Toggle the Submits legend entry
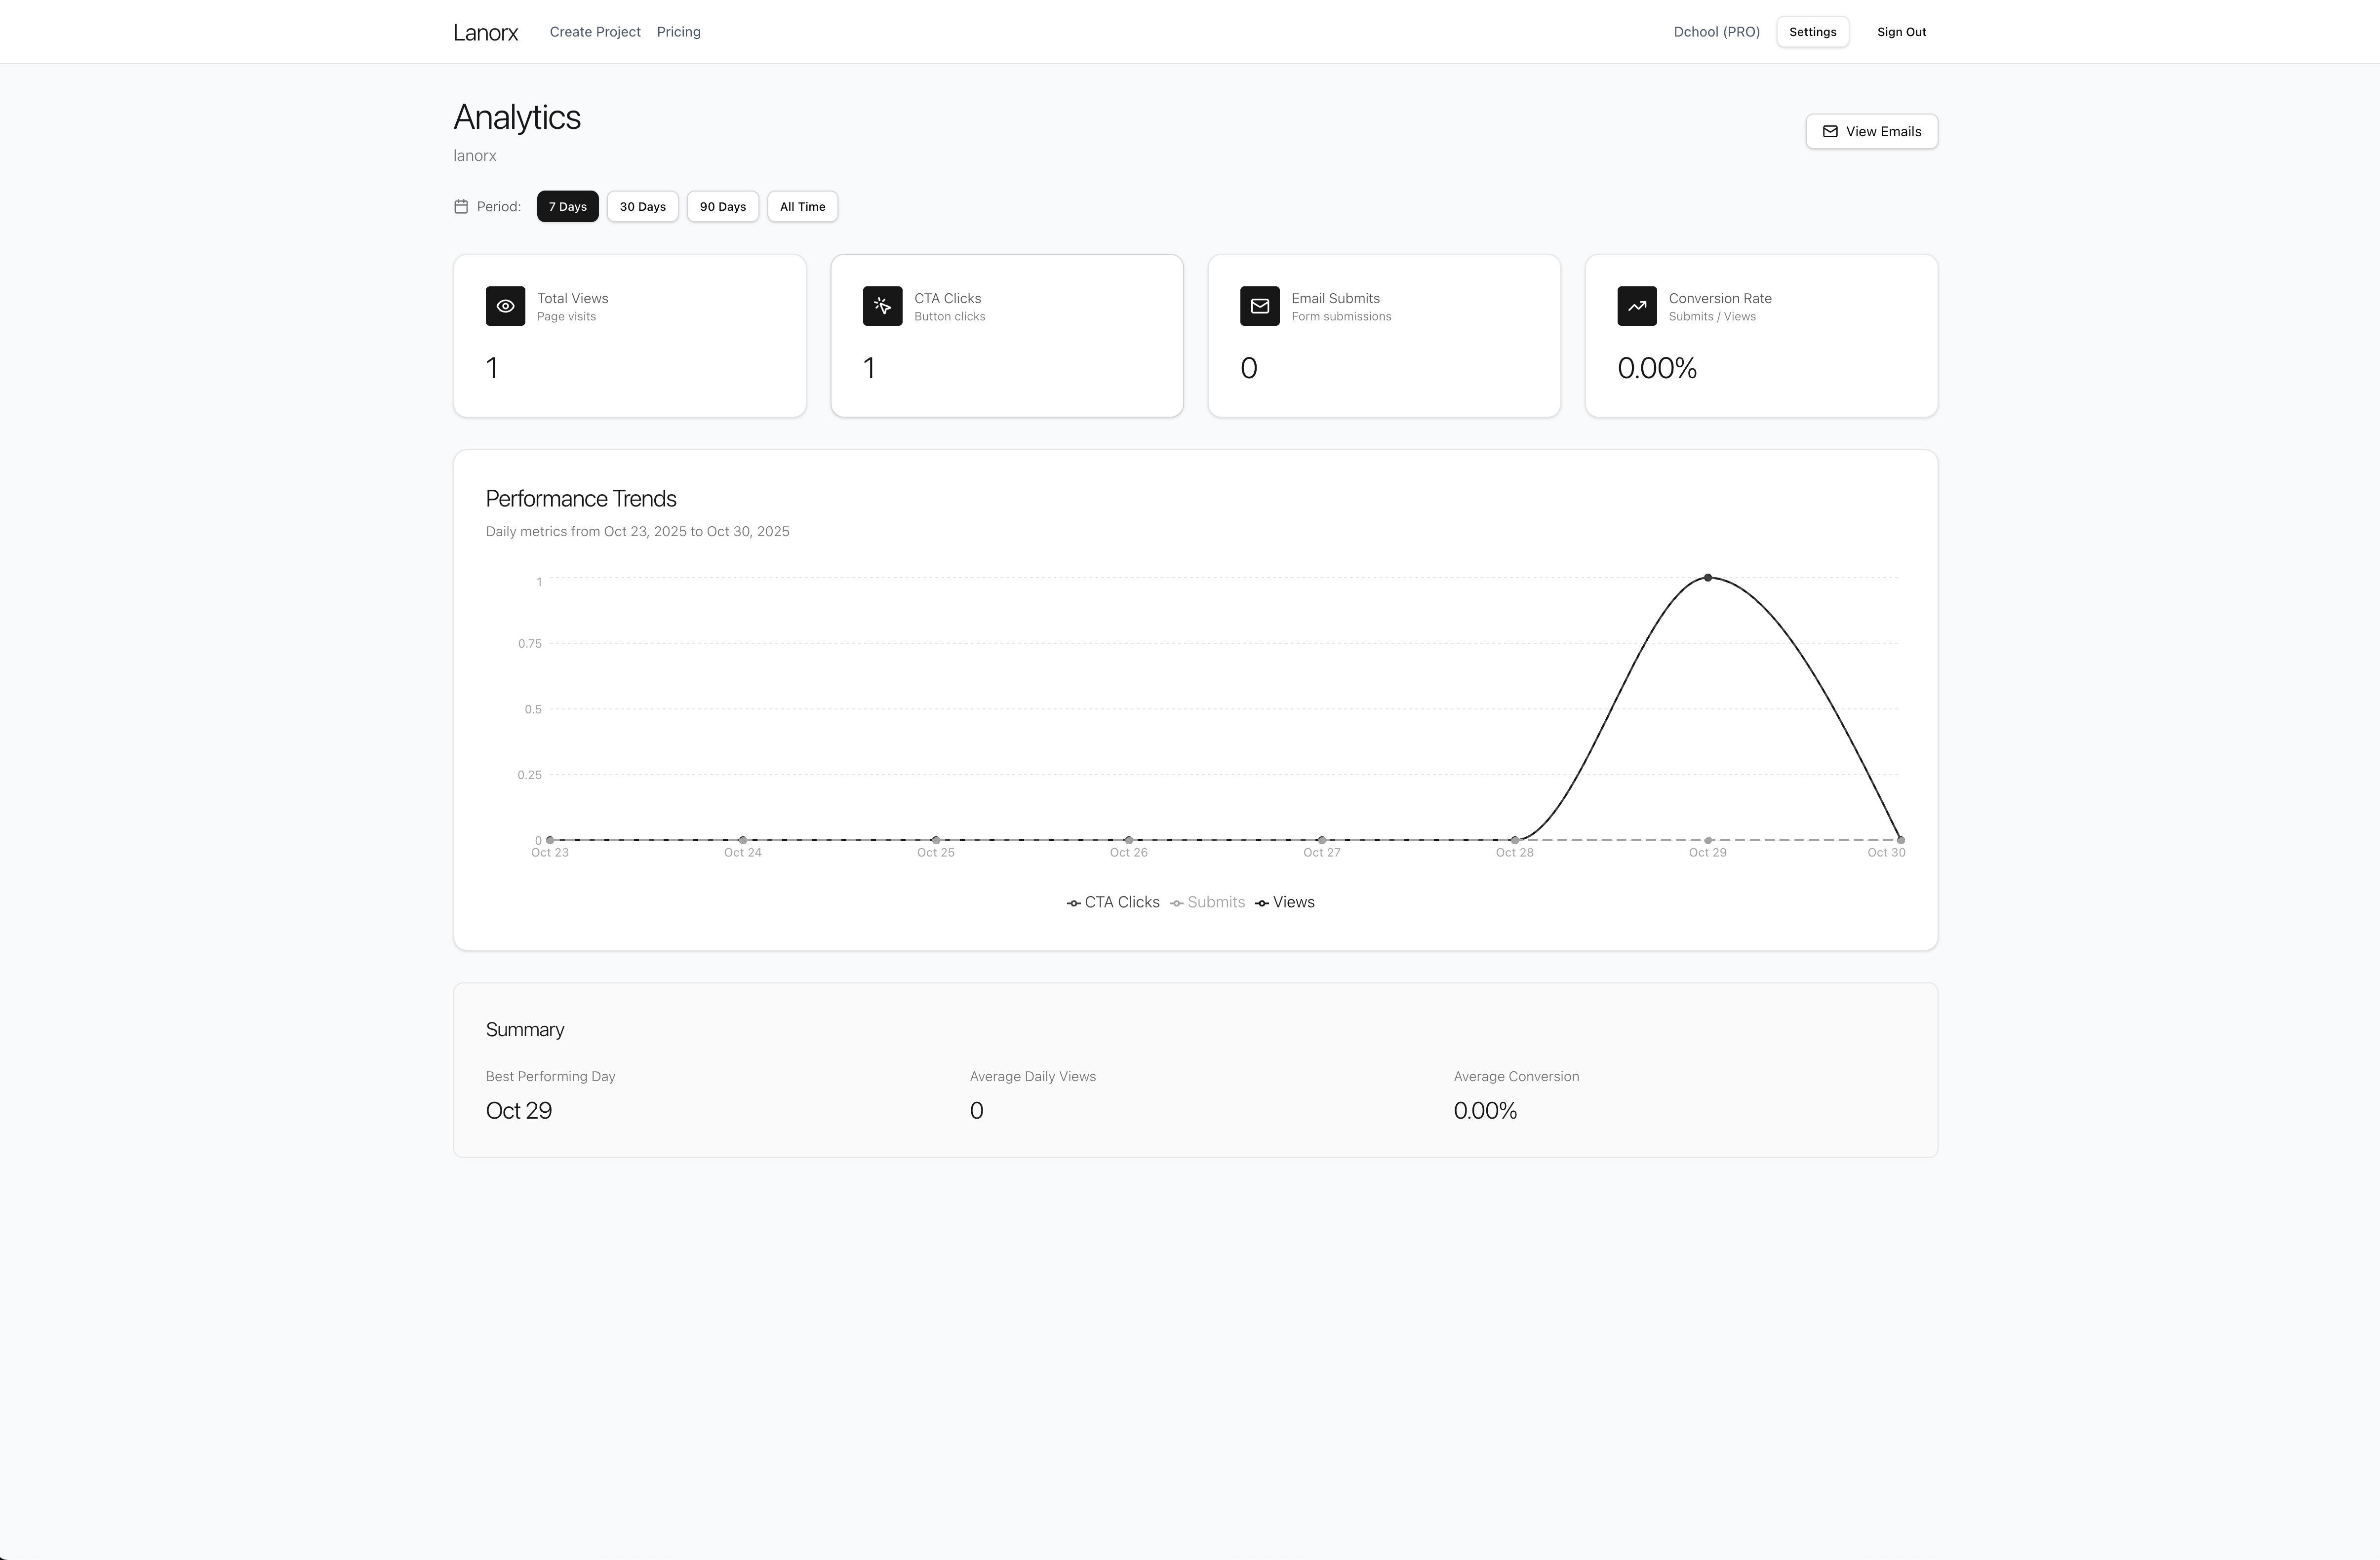 (x=1207, y=902)
